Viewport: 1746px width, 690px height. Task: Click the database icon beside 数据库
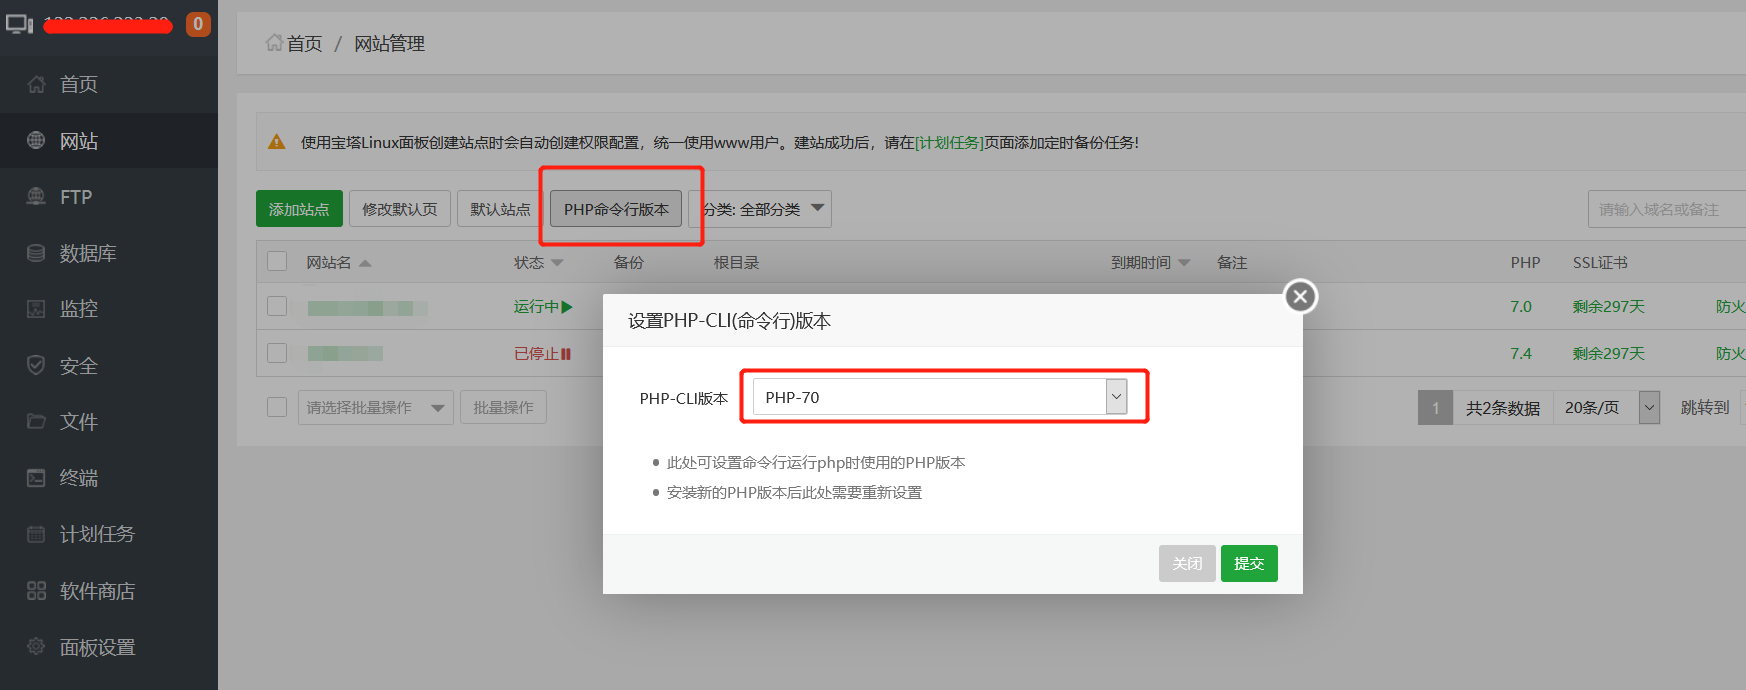[x=36, y=253]
